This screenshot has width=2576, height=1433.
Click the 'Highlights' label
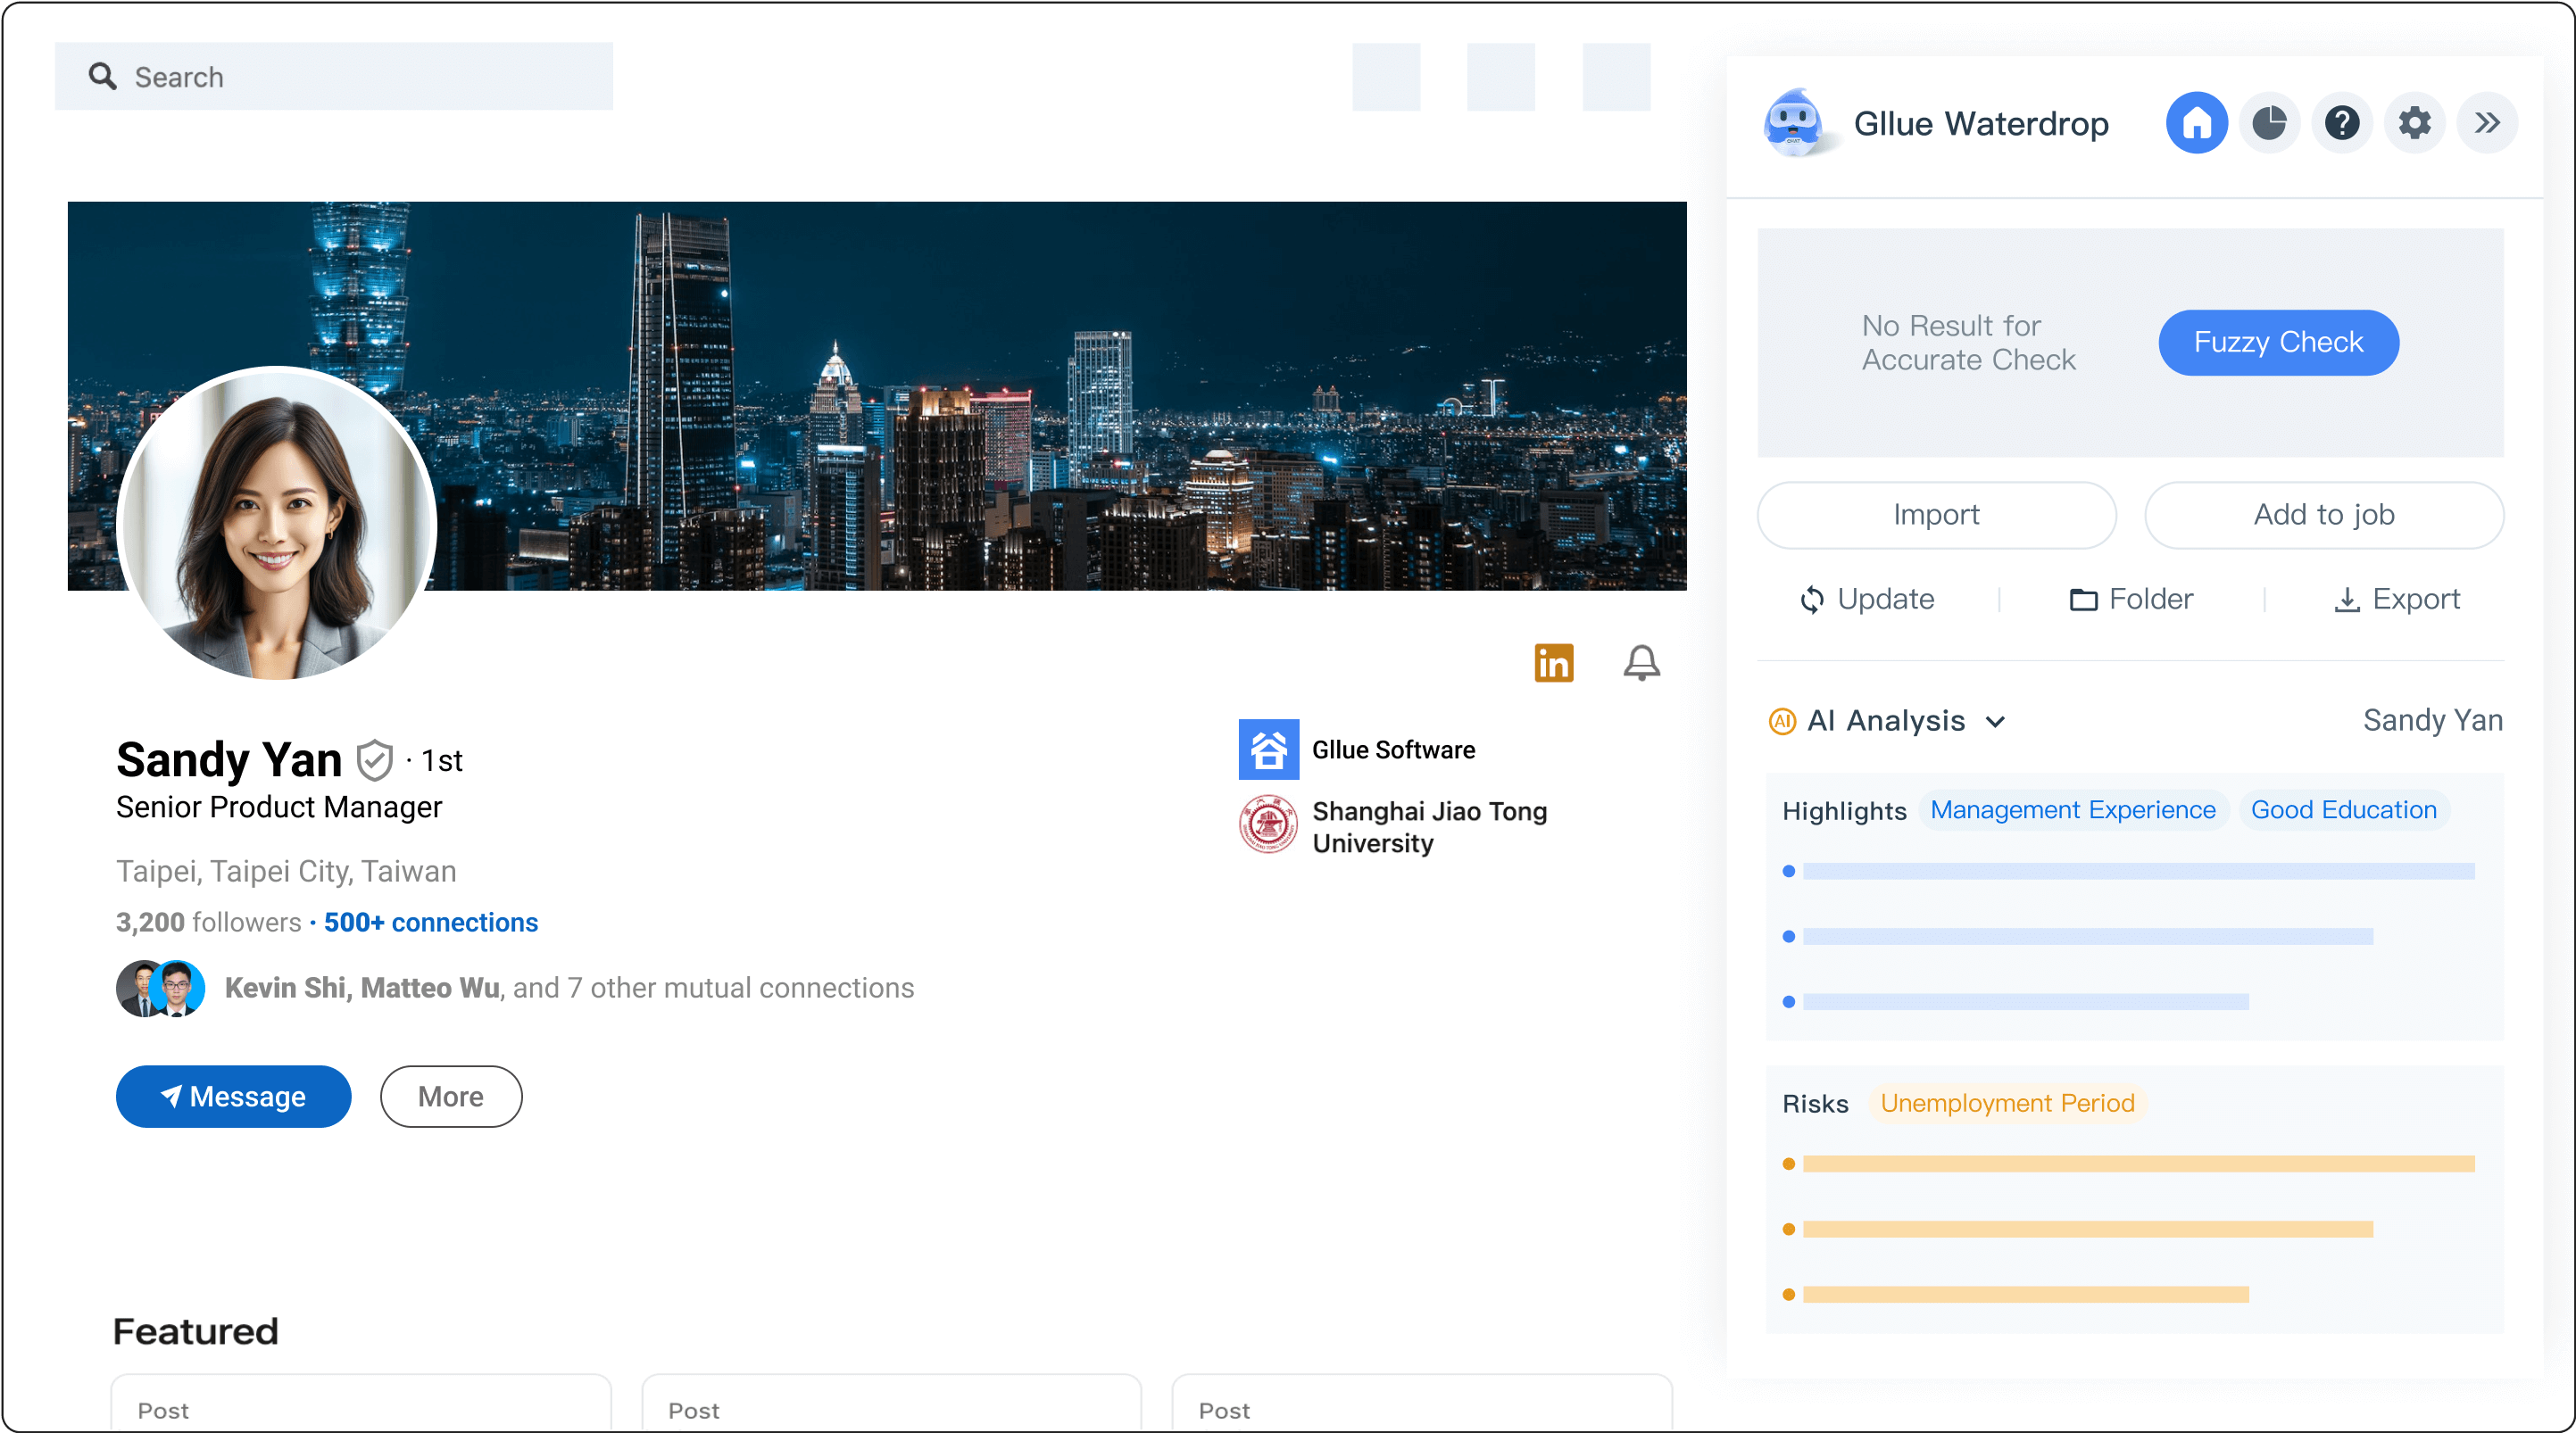[1844, 811]
